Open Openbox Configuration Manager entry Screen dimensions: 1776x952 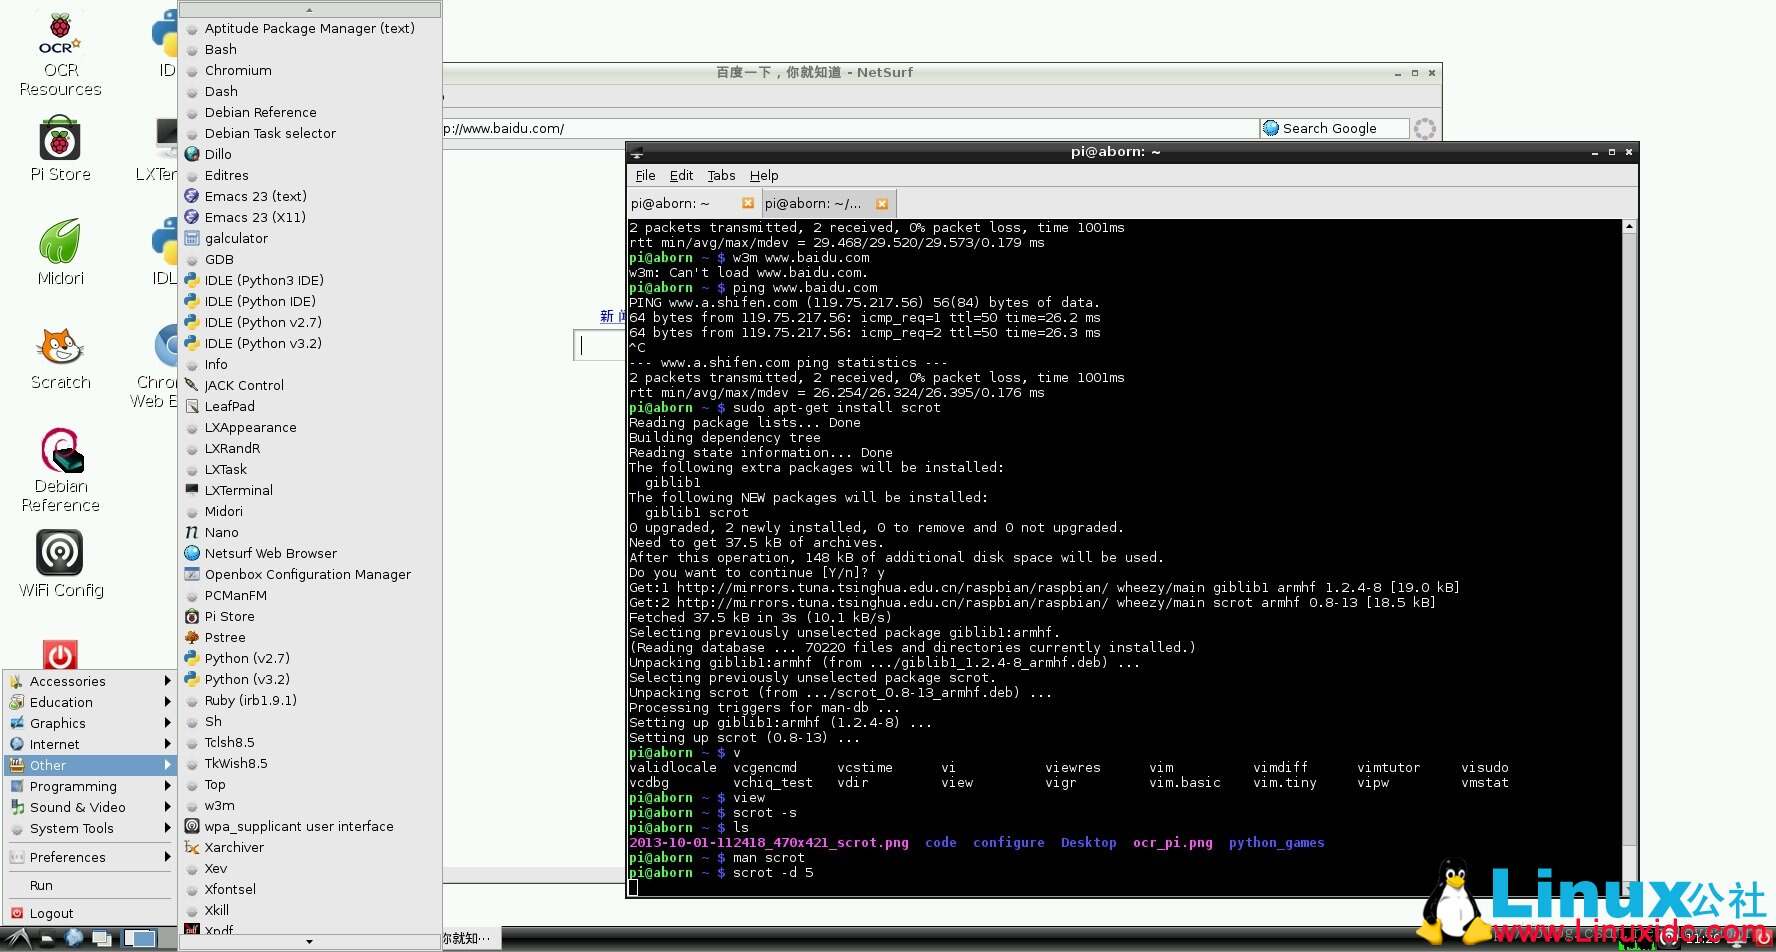(310, 574)
